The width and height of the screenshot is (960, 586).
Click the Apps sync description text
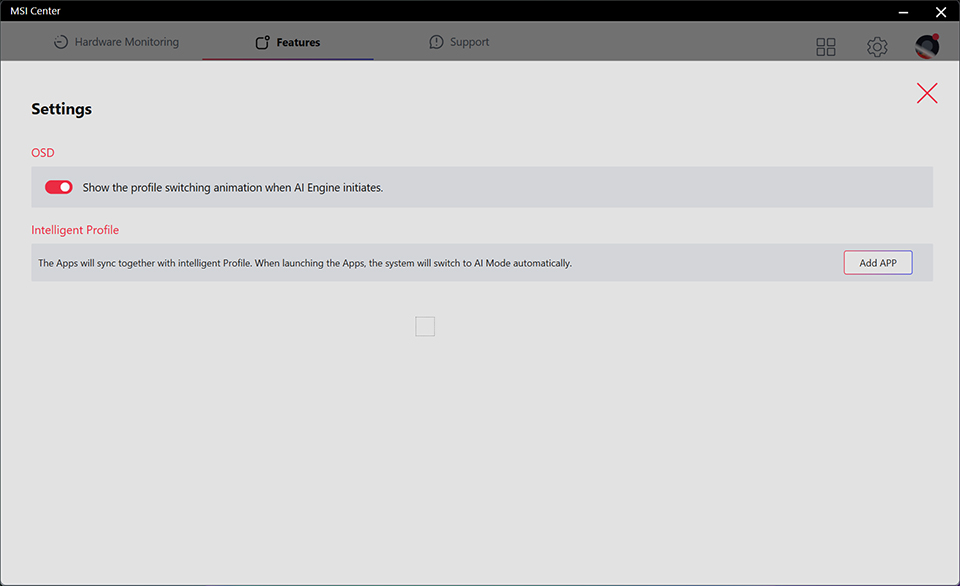tap(305, 263)
